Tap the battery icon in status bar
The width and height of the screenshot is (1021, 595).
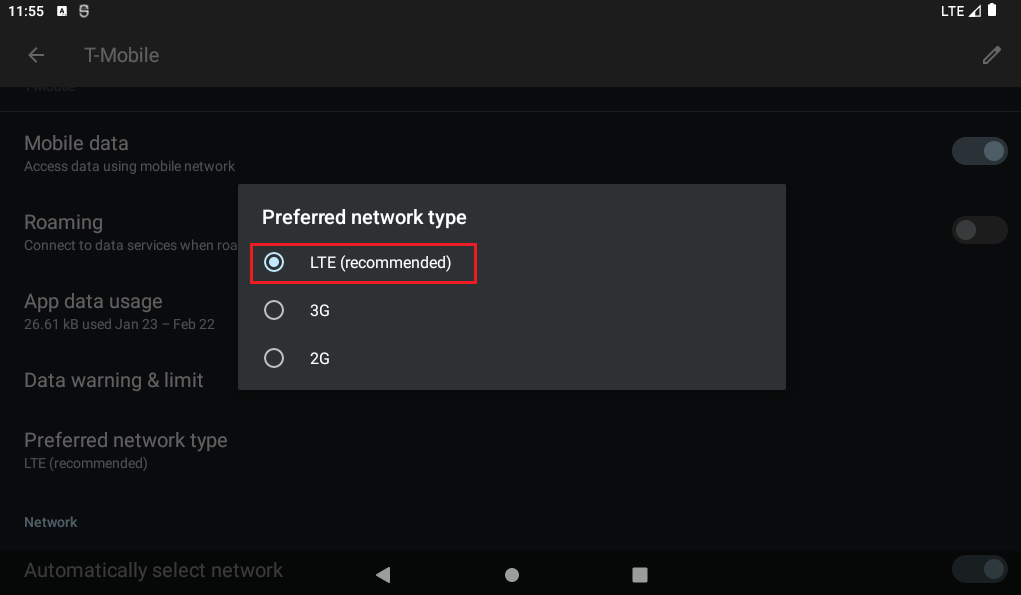pyautogui.click(x=992, y=11)
